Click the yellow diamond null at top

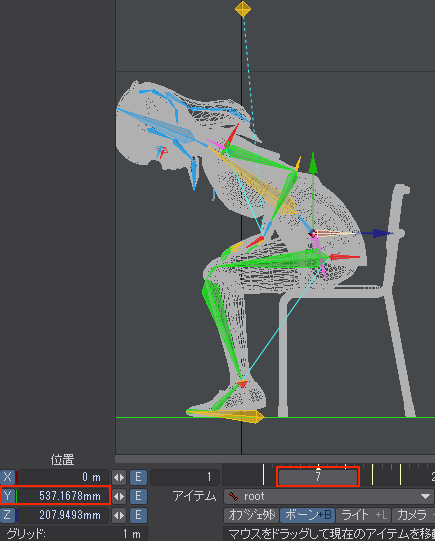coord(243,9)
